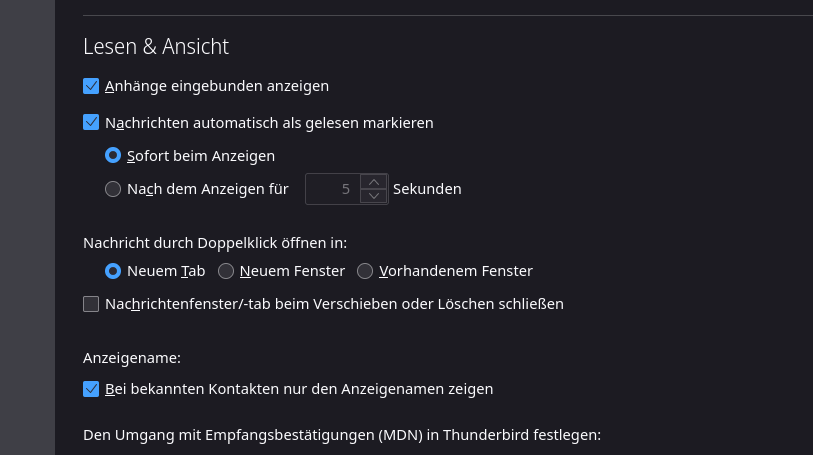The height and width of the screenshot is (455, 813).
Task: Pick 'Vorhandenem Fenster' radio option
Action: point(365,271)
